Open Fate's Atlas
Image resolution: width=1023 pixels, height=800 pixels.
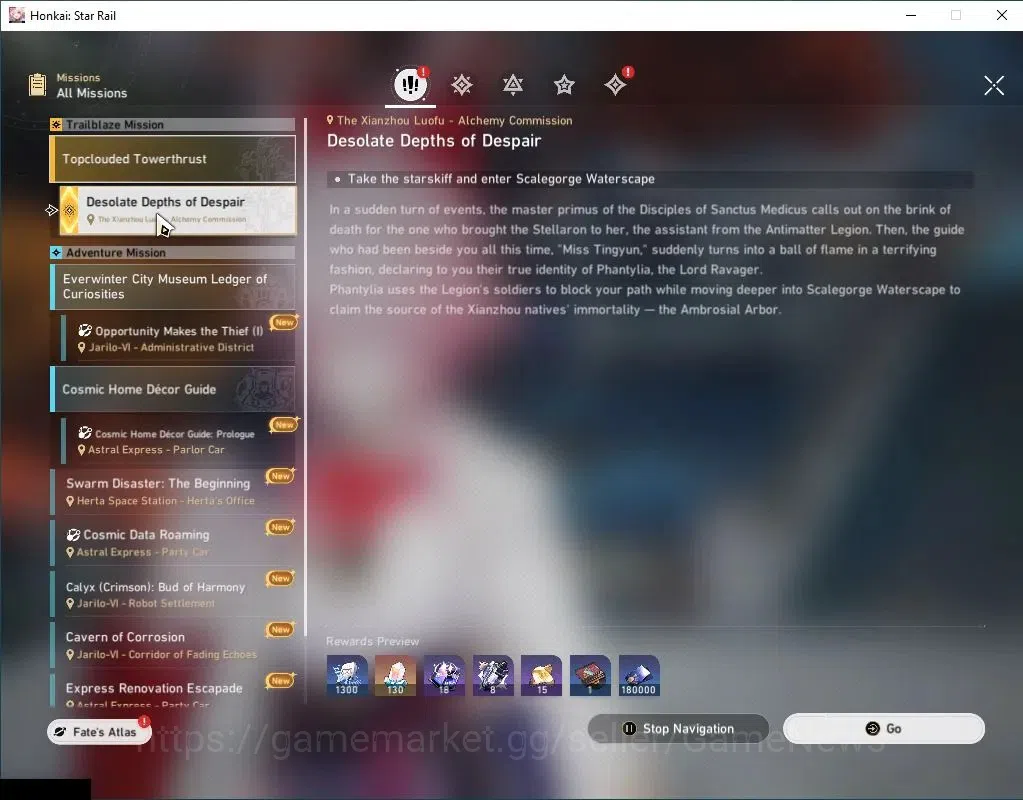coord(99,731)
